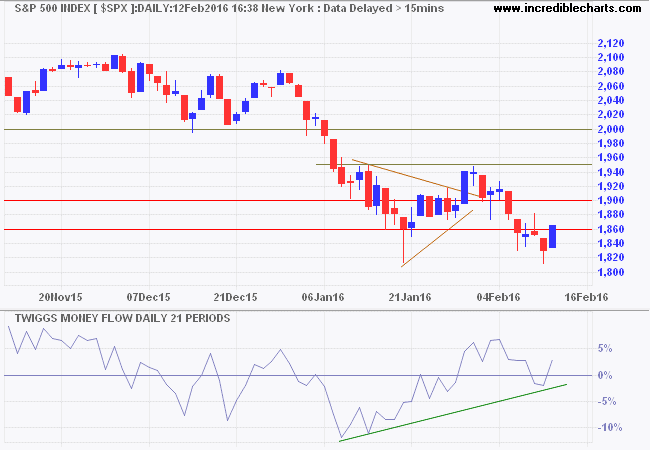Select the green money flow trendline
Screen dimensions: 650x450
pyautogui.click(x=453, y=413)
